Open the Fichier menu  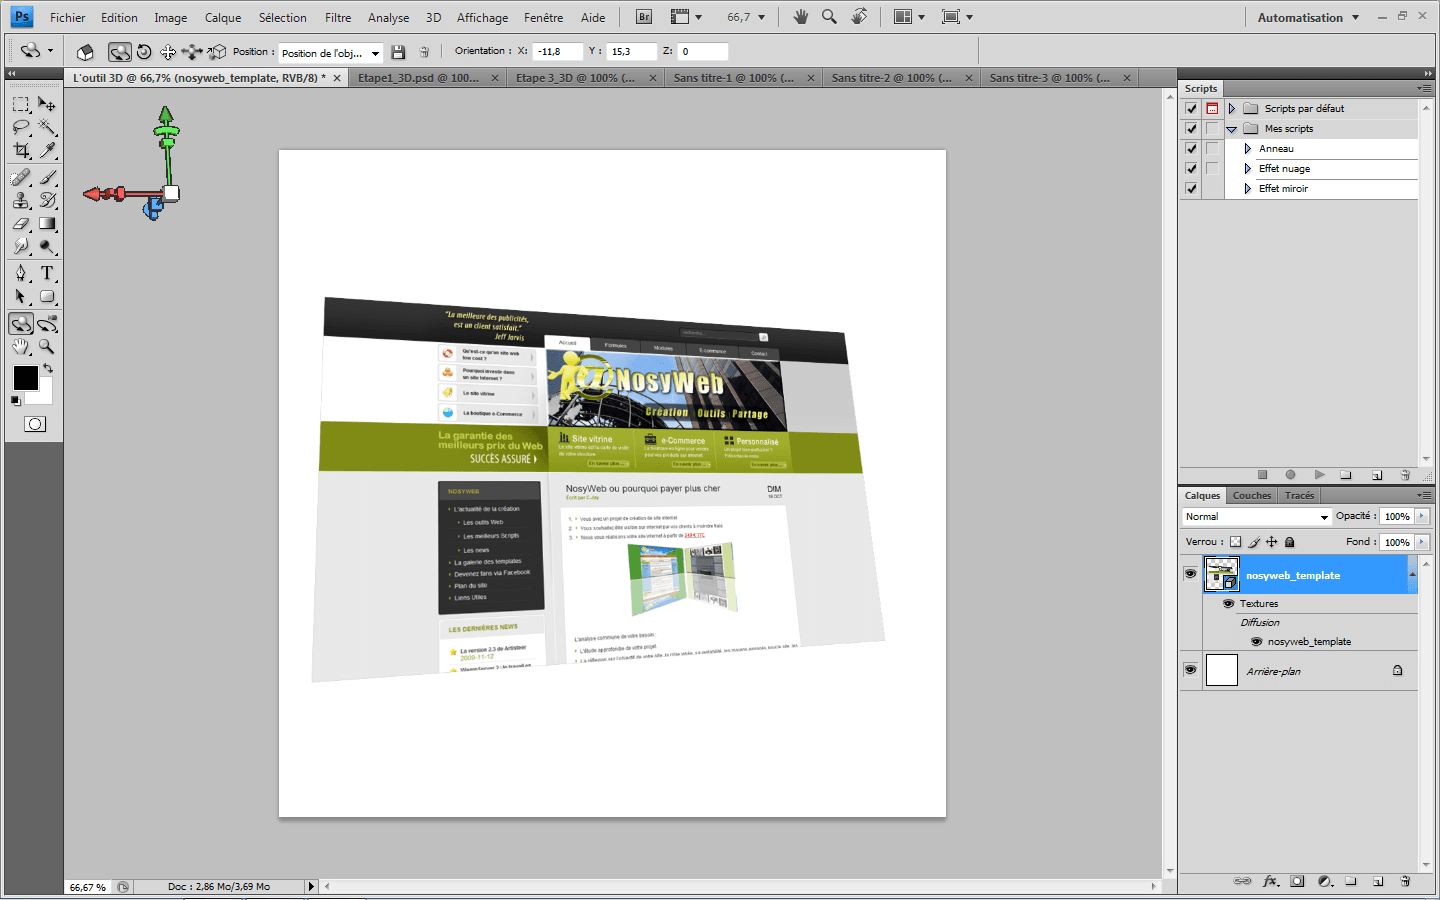click(x=68, y=17)
